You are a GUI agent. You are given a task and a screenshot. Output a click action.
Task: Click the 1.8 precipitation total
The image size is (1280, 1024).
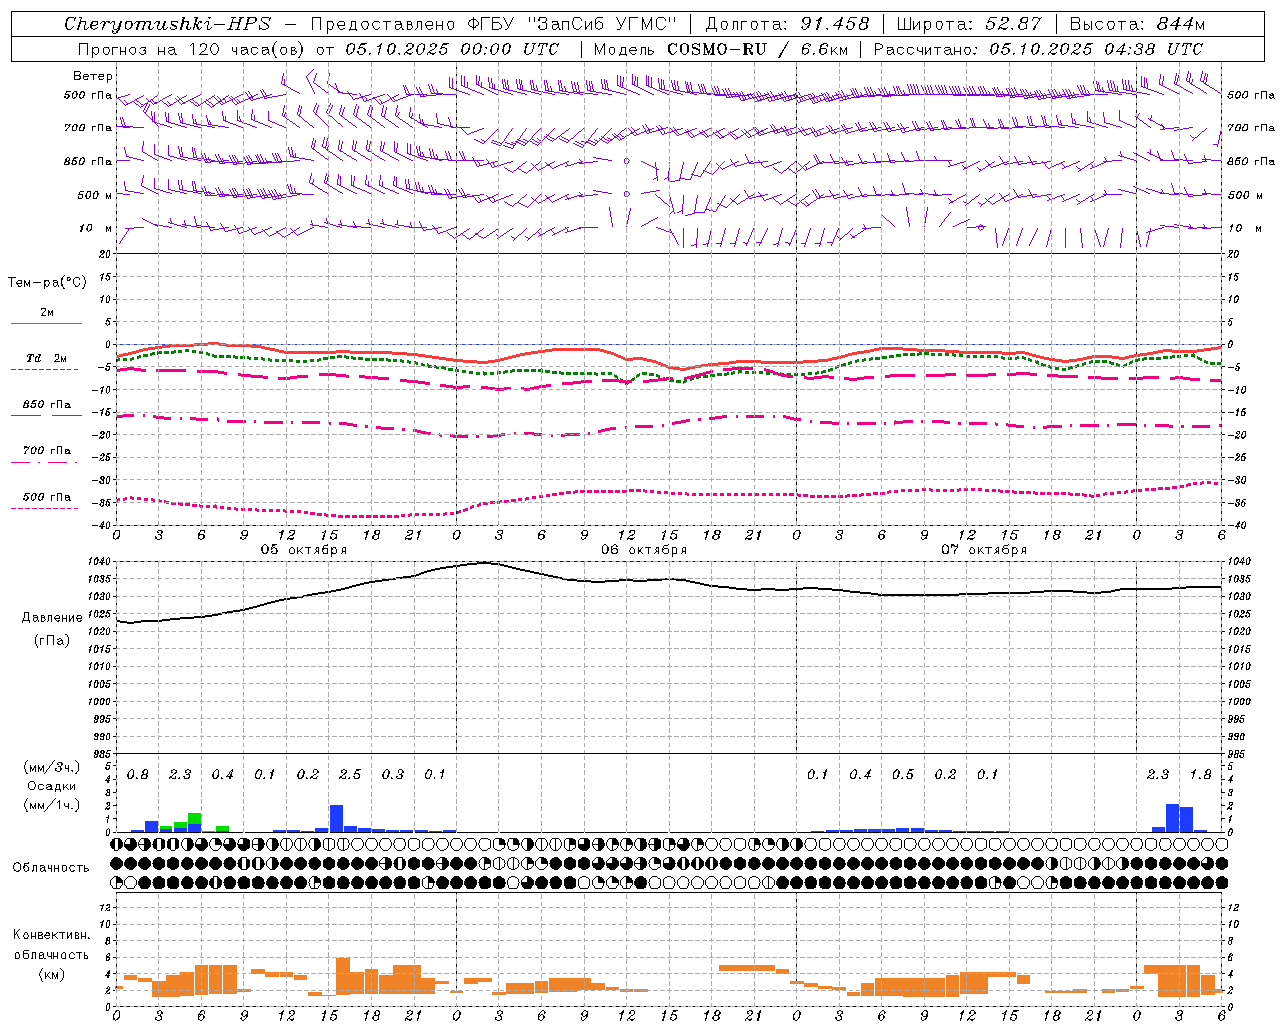coord(1200,775)
